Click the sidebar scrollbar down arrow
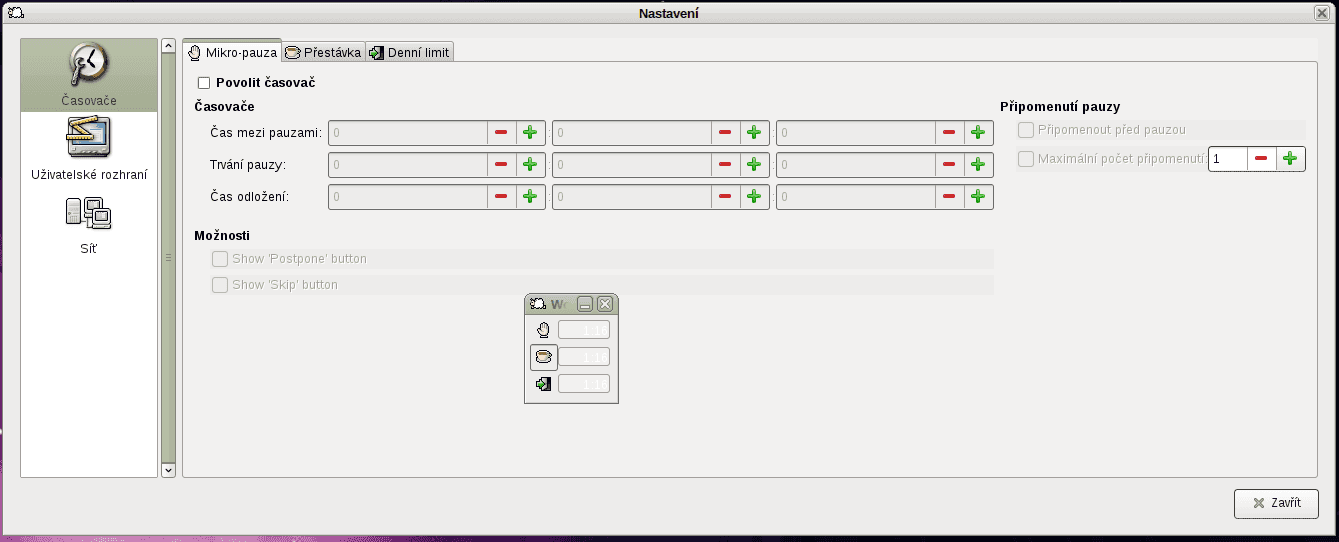1339x542 pixels. point(168,470)
